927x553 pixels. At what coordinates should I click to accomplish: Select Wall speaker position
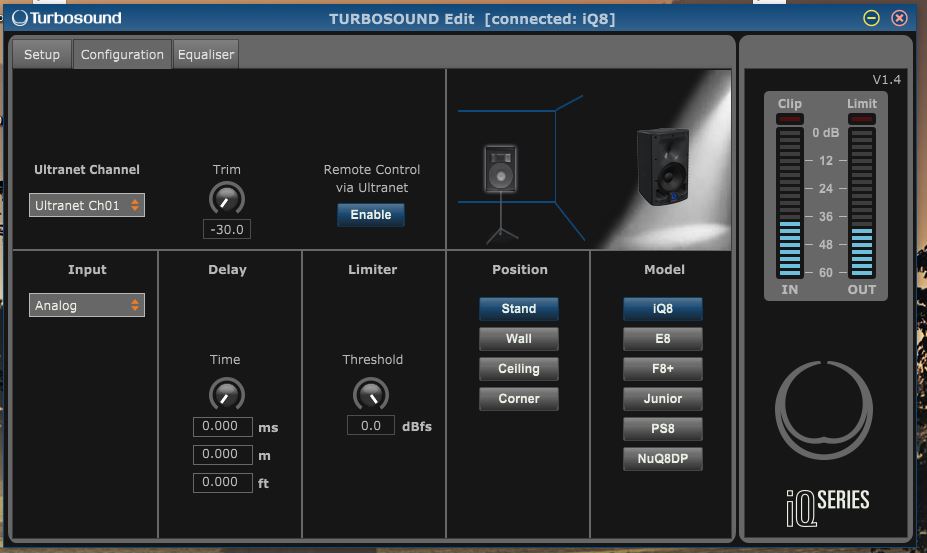coord(518,339)
